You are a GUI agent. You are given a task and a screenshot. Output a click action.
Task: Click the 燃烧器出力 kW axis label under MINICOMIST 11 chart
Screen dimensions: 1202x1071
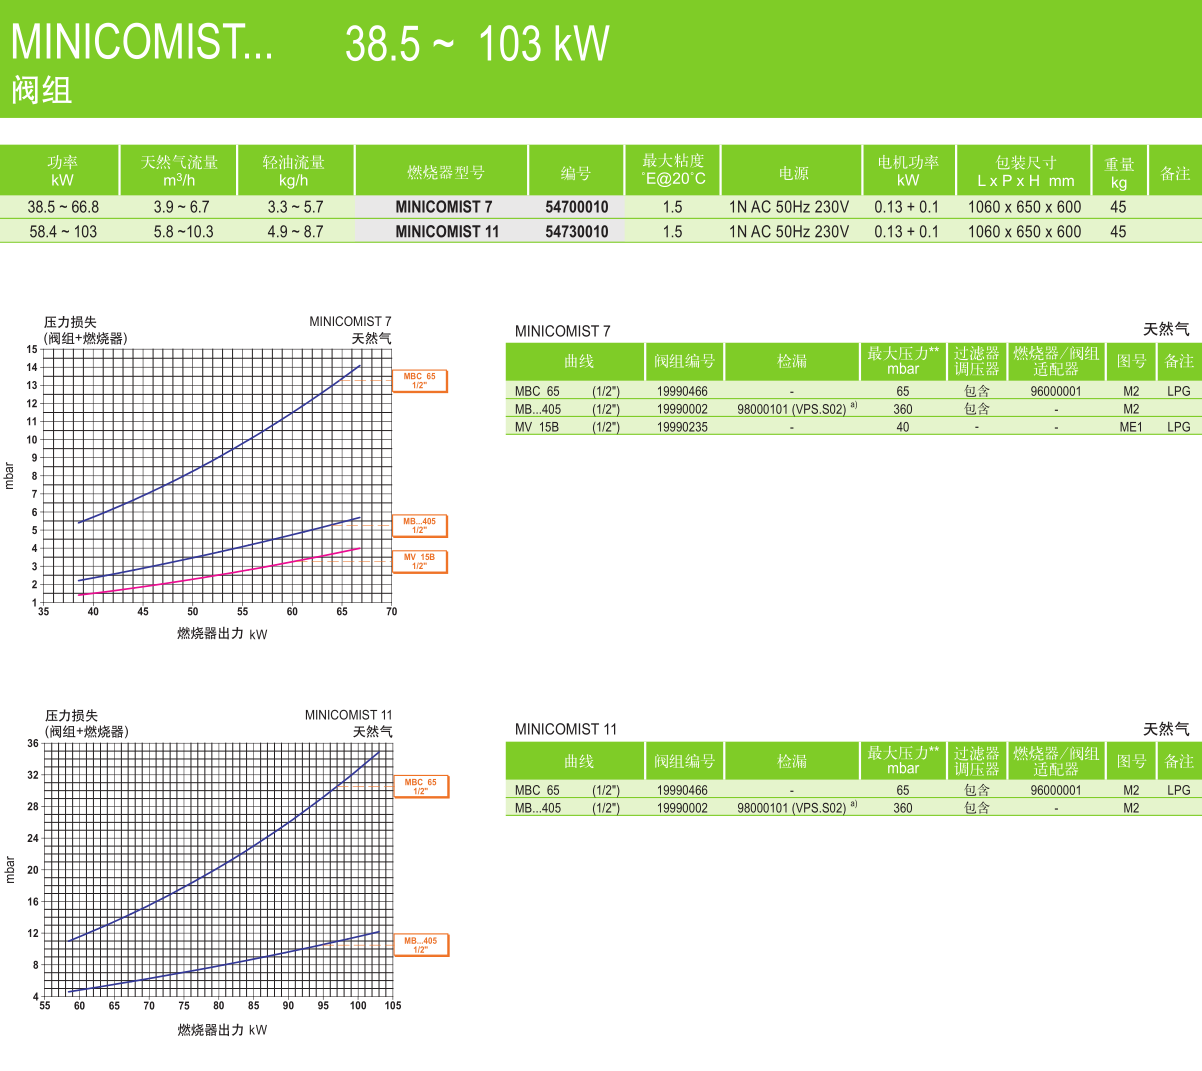(222, 1030)
